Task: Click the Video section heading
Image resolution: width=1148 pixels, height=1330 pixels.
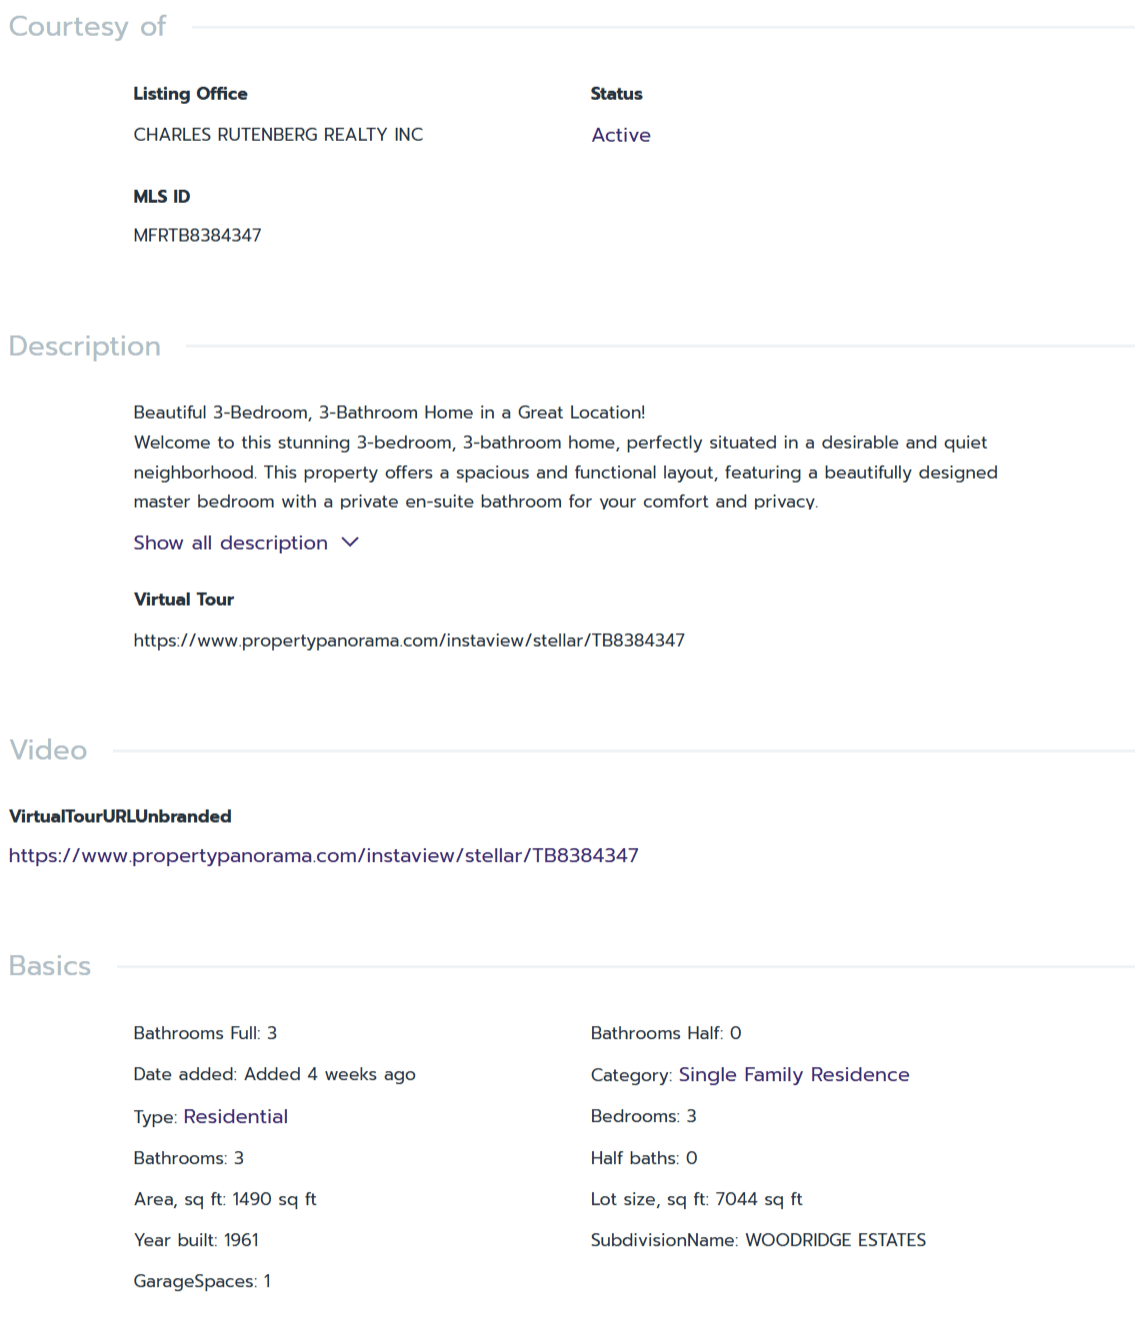Action: click(48, 750)
